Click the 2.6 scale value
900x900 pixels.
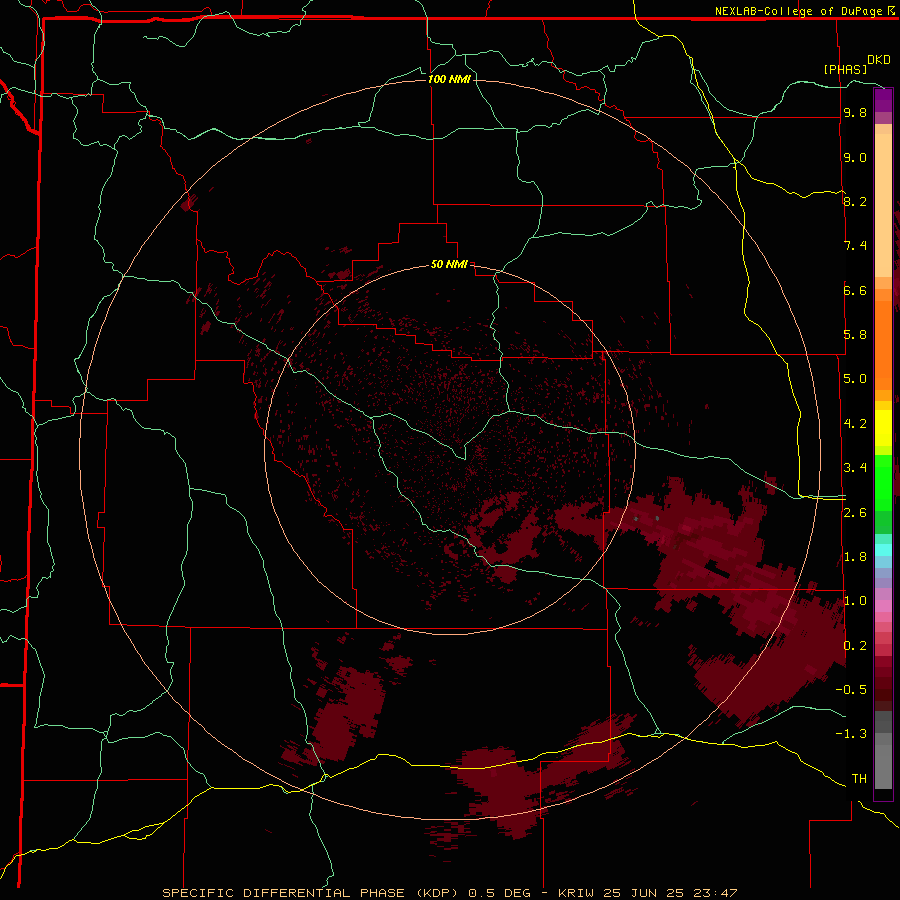pos(855,513)
